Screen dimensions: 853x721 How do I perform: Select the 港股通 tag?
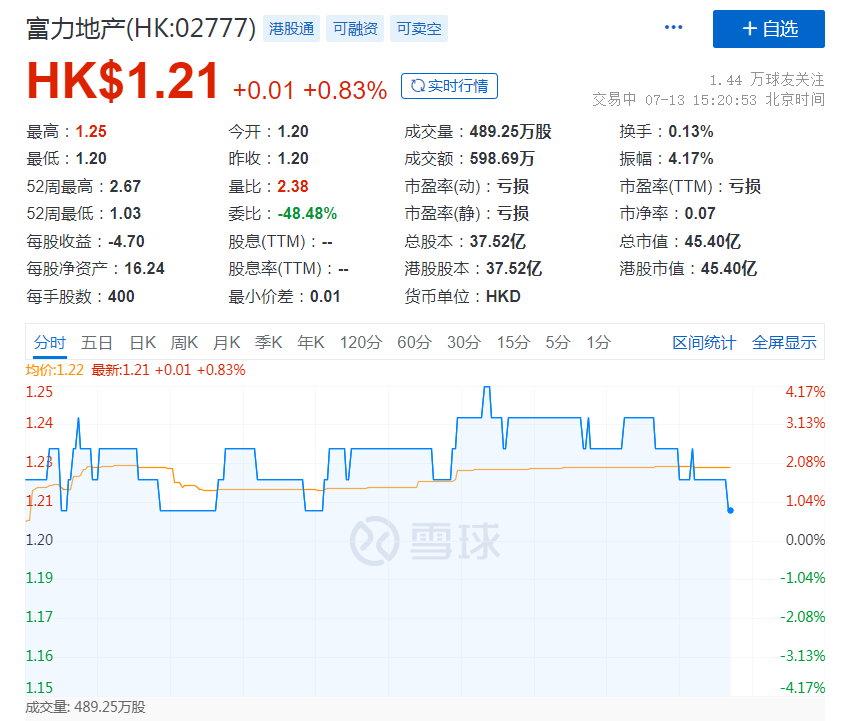pos(292,29)
